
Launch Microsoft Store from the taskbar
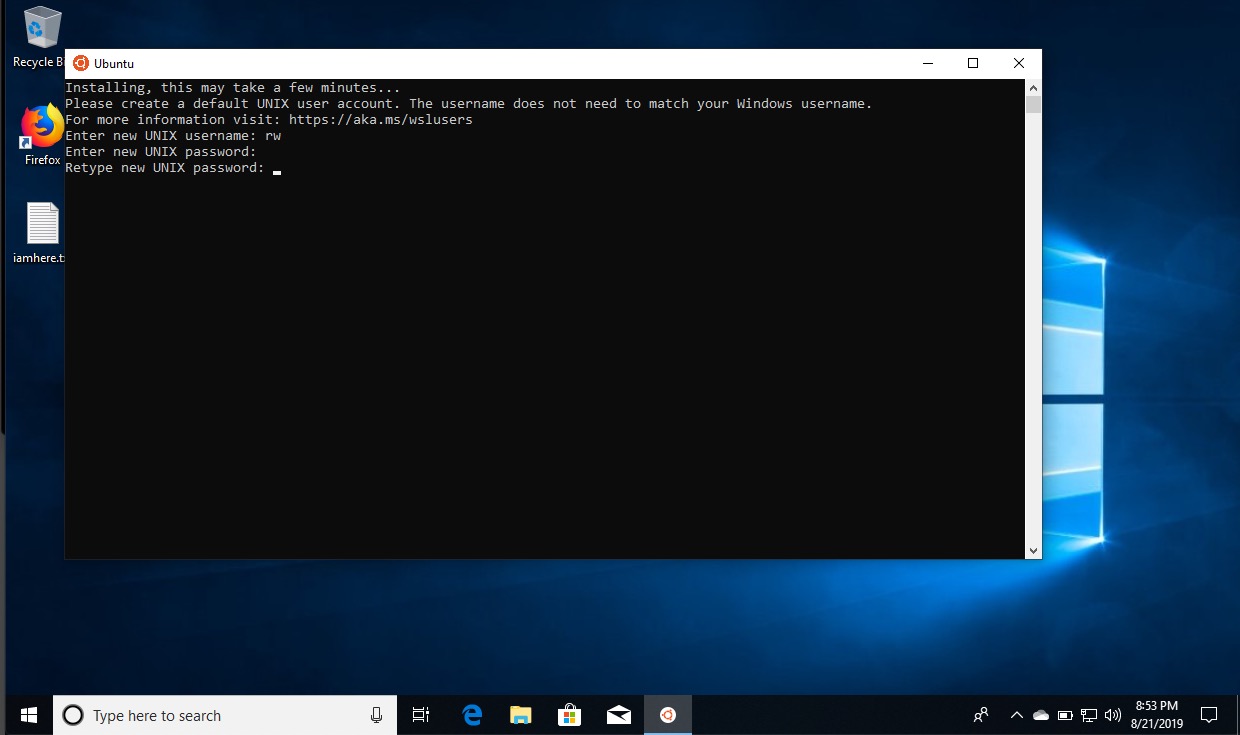tap(569, 715)
